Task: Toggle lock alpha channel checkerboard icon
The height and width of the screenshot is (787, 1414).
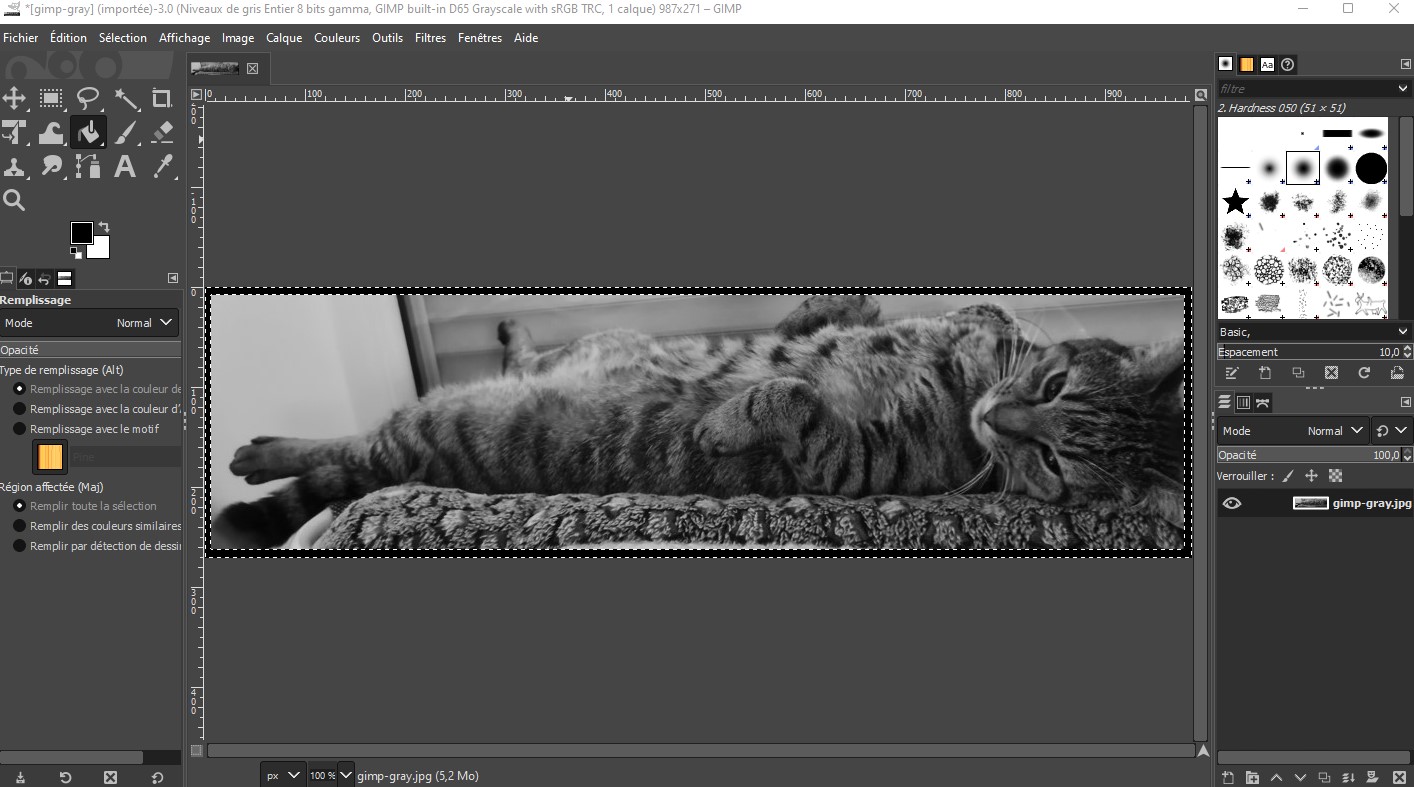Action: [1335, 476]
